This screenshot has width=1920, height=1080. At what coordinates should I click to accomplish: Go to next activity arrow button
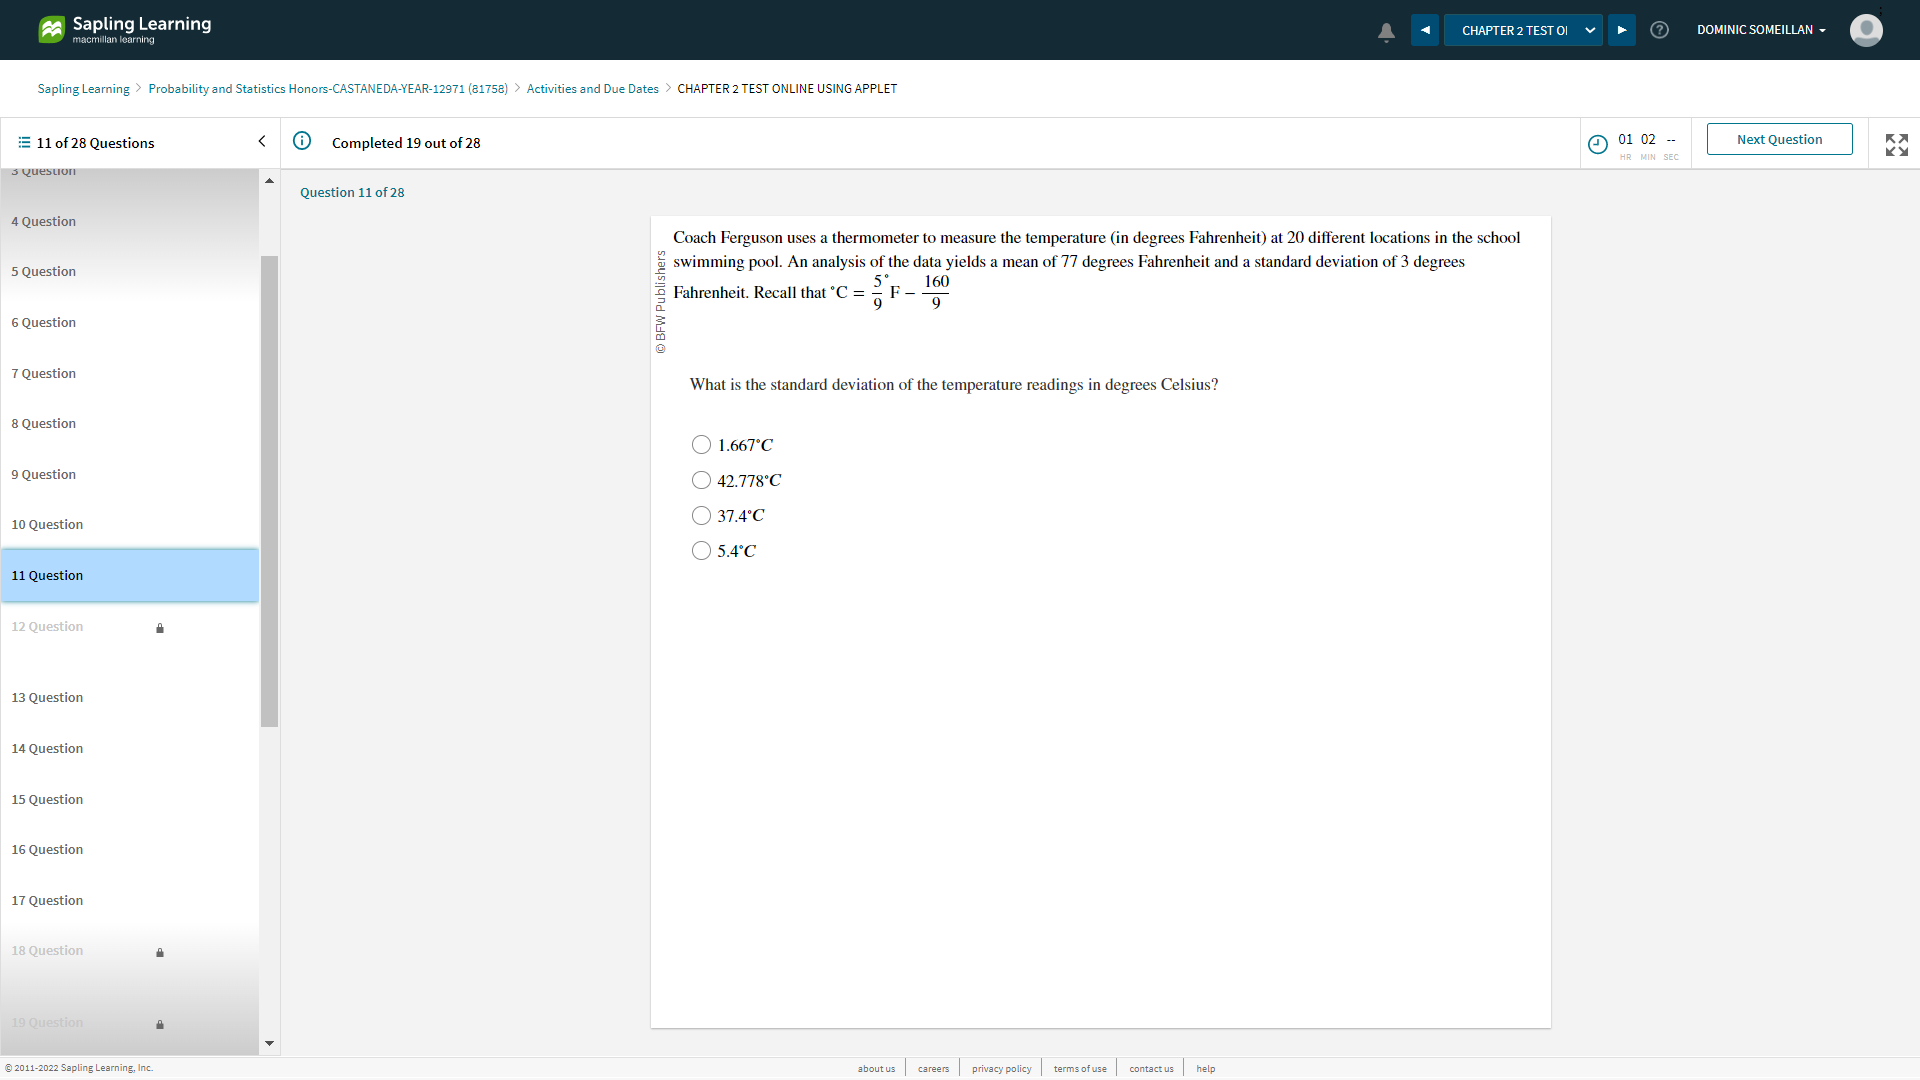click(x=1622, y=30)
